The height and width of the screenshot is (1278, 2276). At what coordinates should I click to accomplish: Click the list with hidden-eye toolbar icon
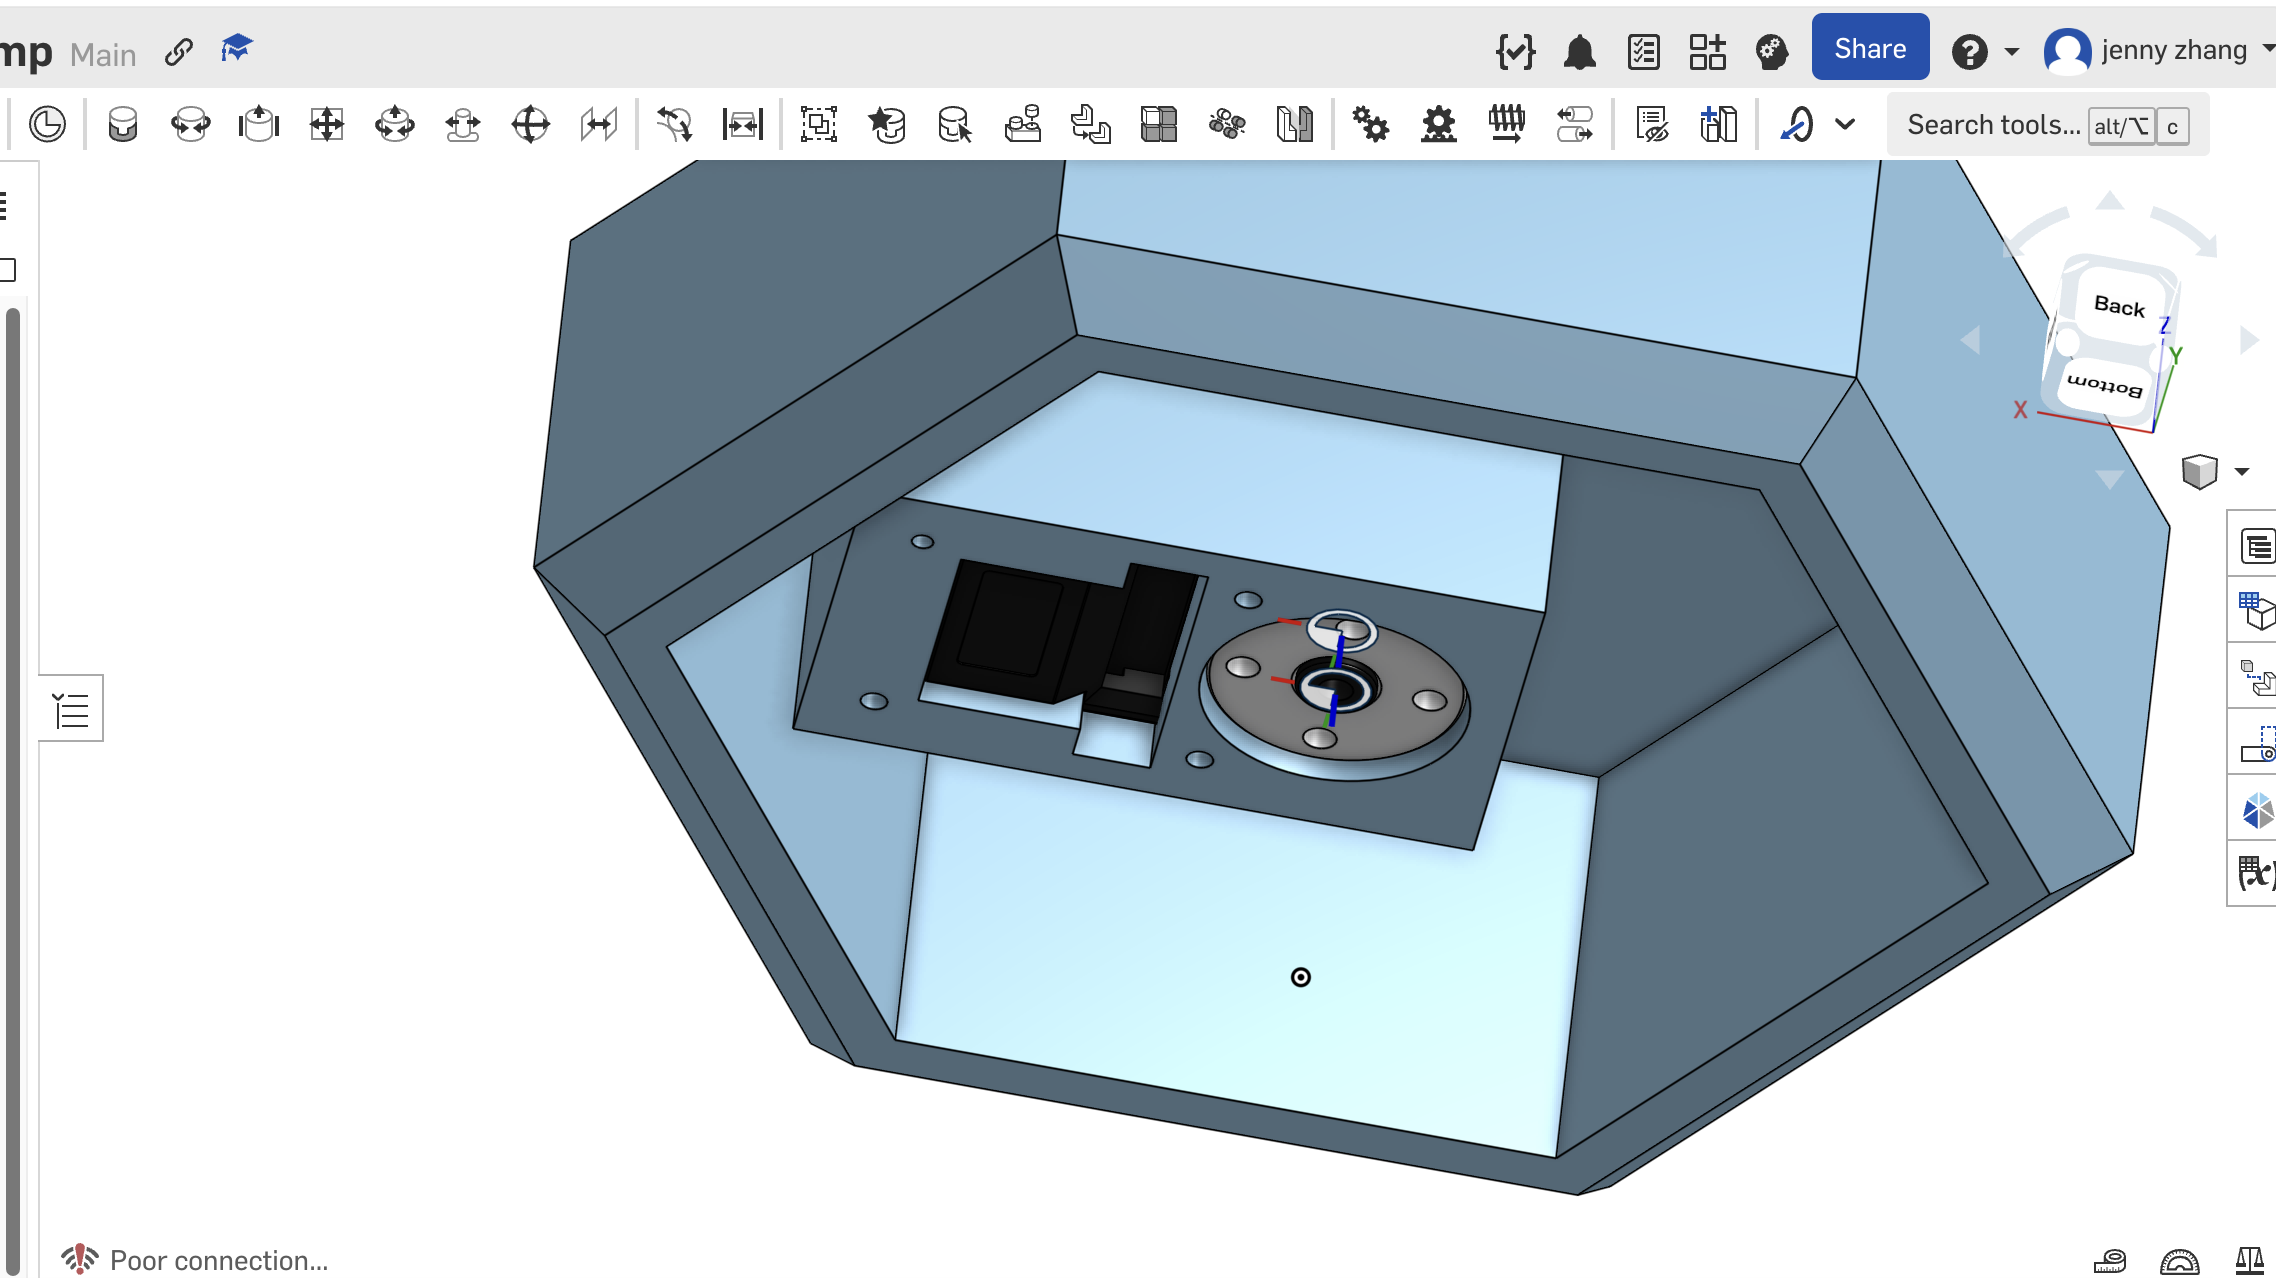pyautogui.click(x=1651, y=125)
